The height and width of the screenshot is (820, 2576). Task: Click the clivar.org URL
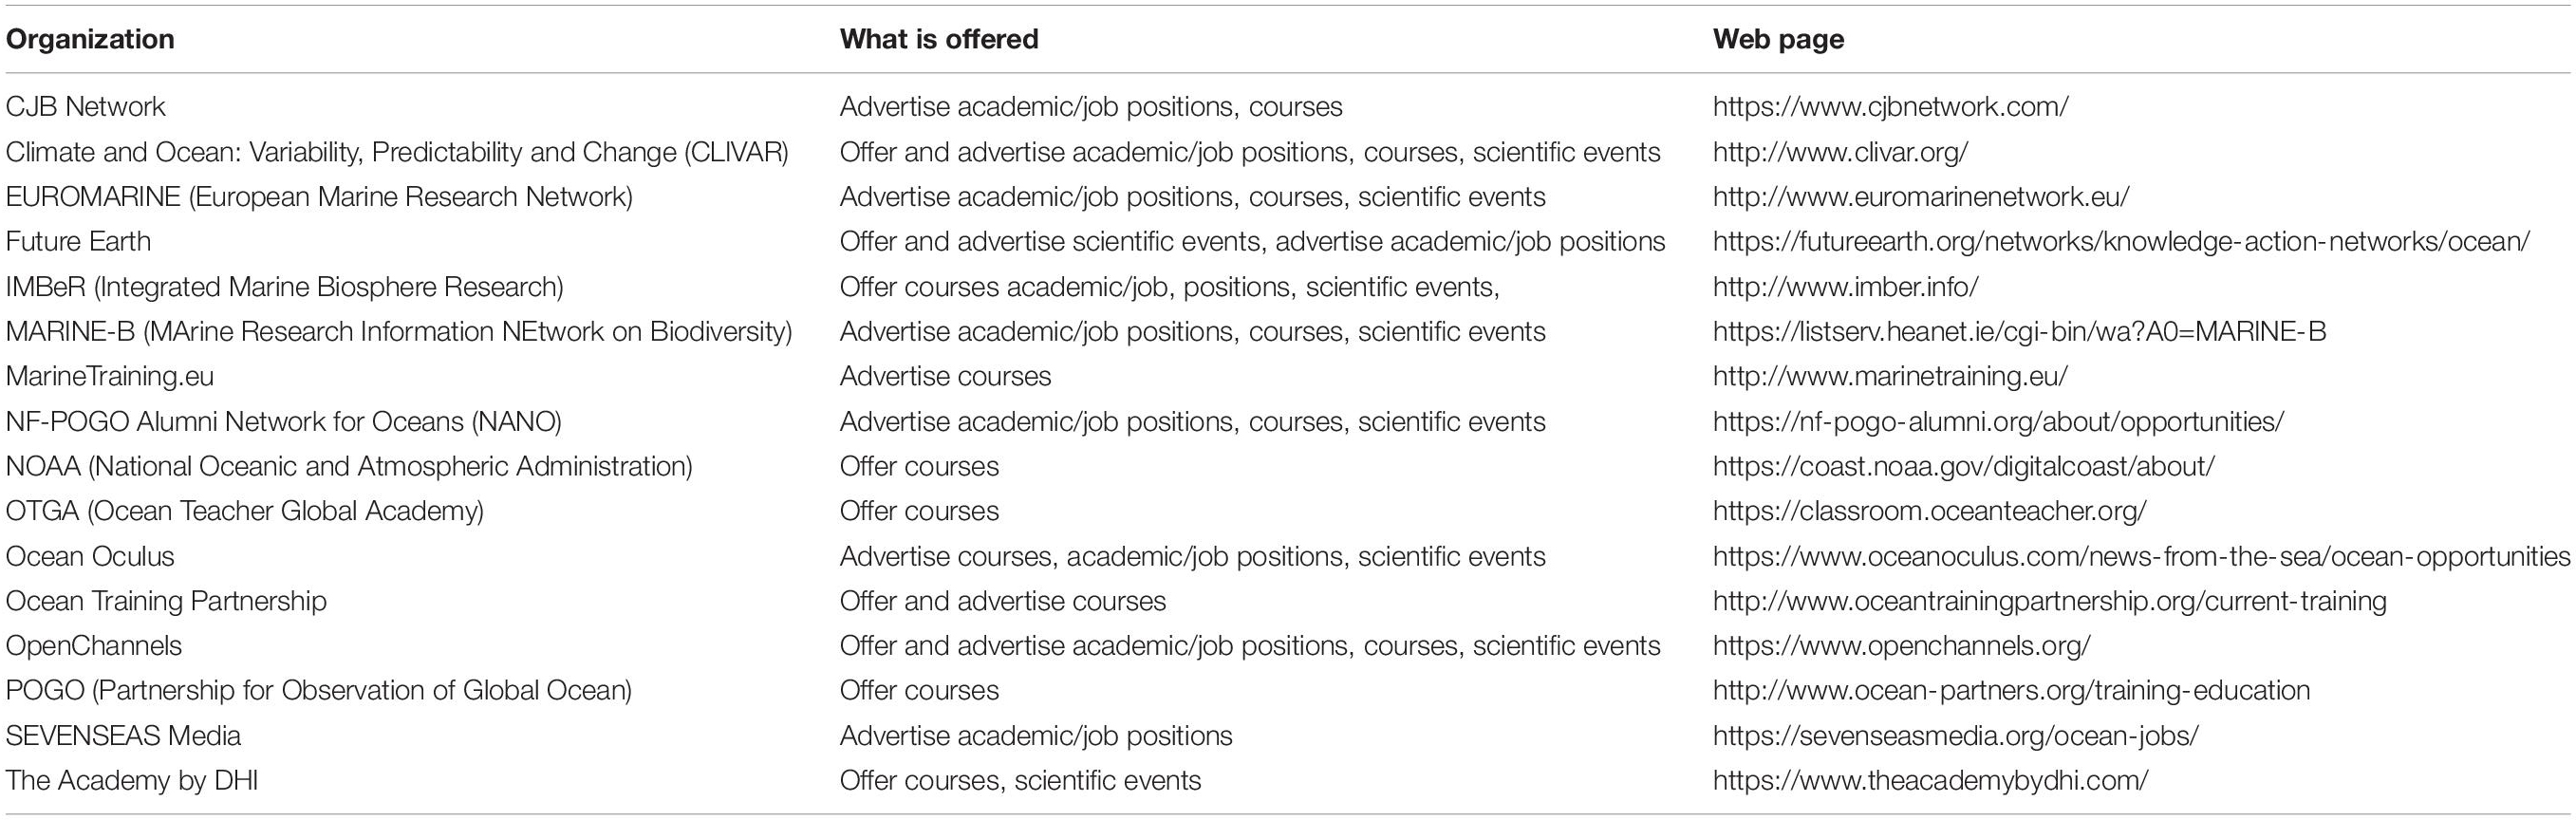[x=1840, y=152]
